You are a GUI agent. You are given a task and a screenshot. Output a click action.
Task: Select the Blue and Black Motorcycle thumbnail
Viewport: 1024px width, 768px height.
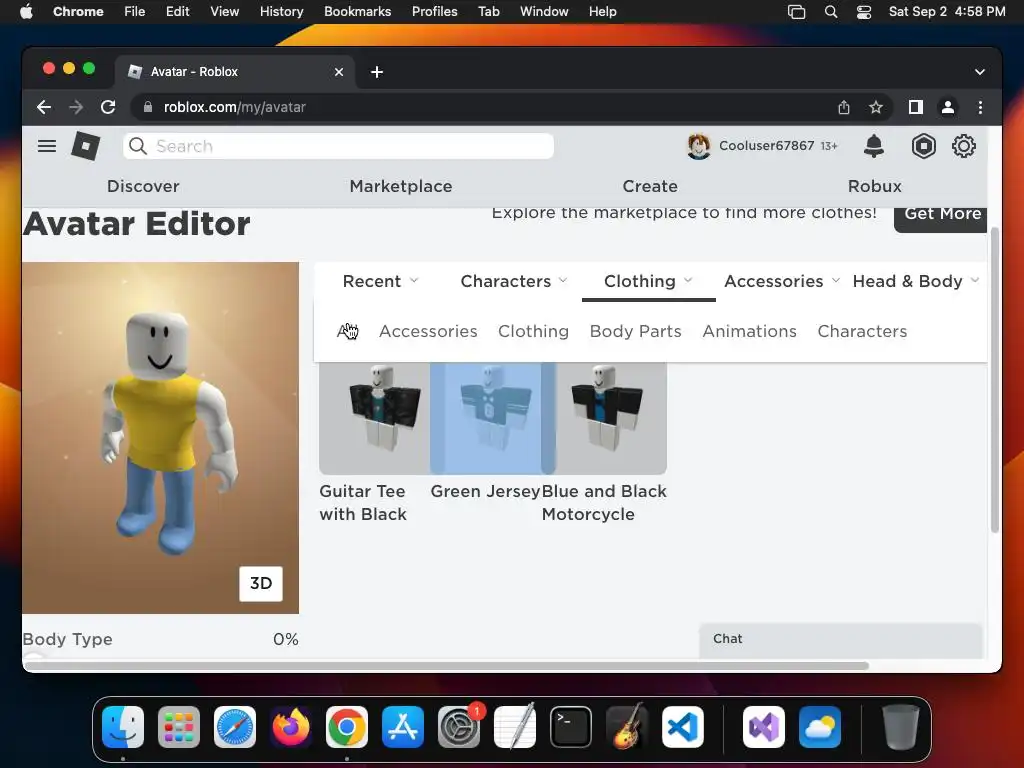pos(605,418)
